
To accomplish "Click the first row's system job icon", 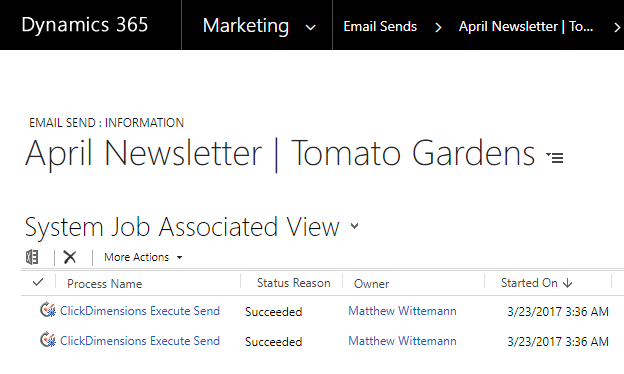I will [48, 310].
